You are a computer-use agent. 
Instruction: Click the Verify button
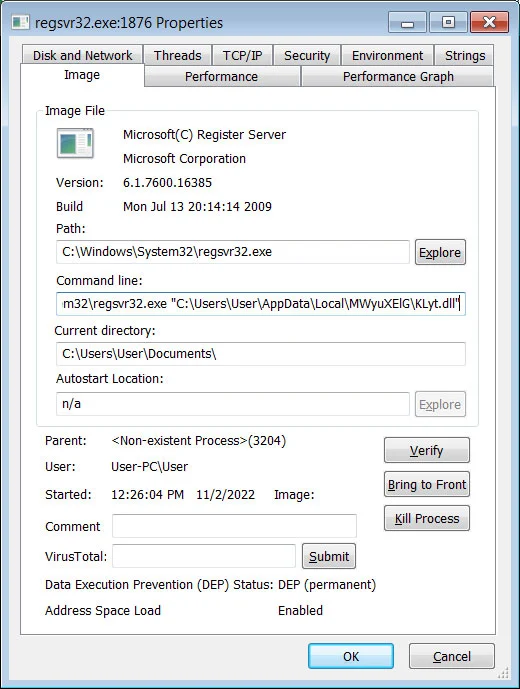pos(426,450)
